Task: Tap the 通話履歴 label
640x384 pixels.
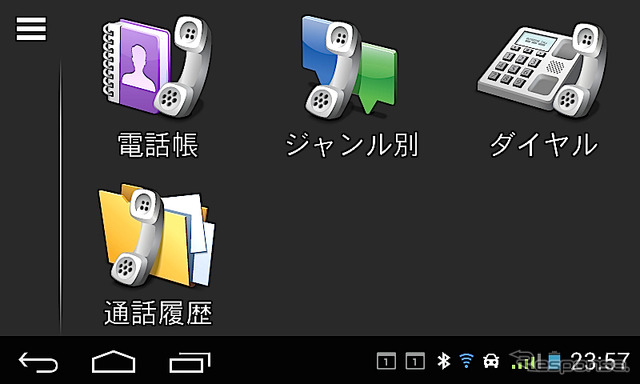Action: click(158, 313)
